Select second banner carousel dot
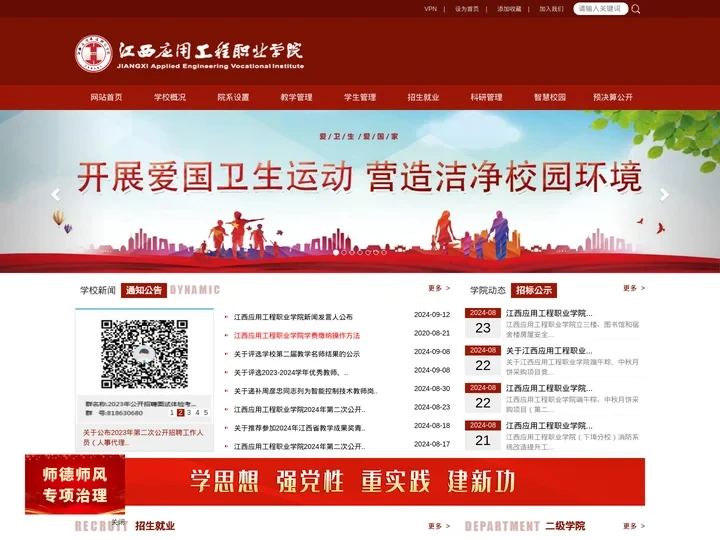This screenshot has width=720, height=540. click(344, 253)
